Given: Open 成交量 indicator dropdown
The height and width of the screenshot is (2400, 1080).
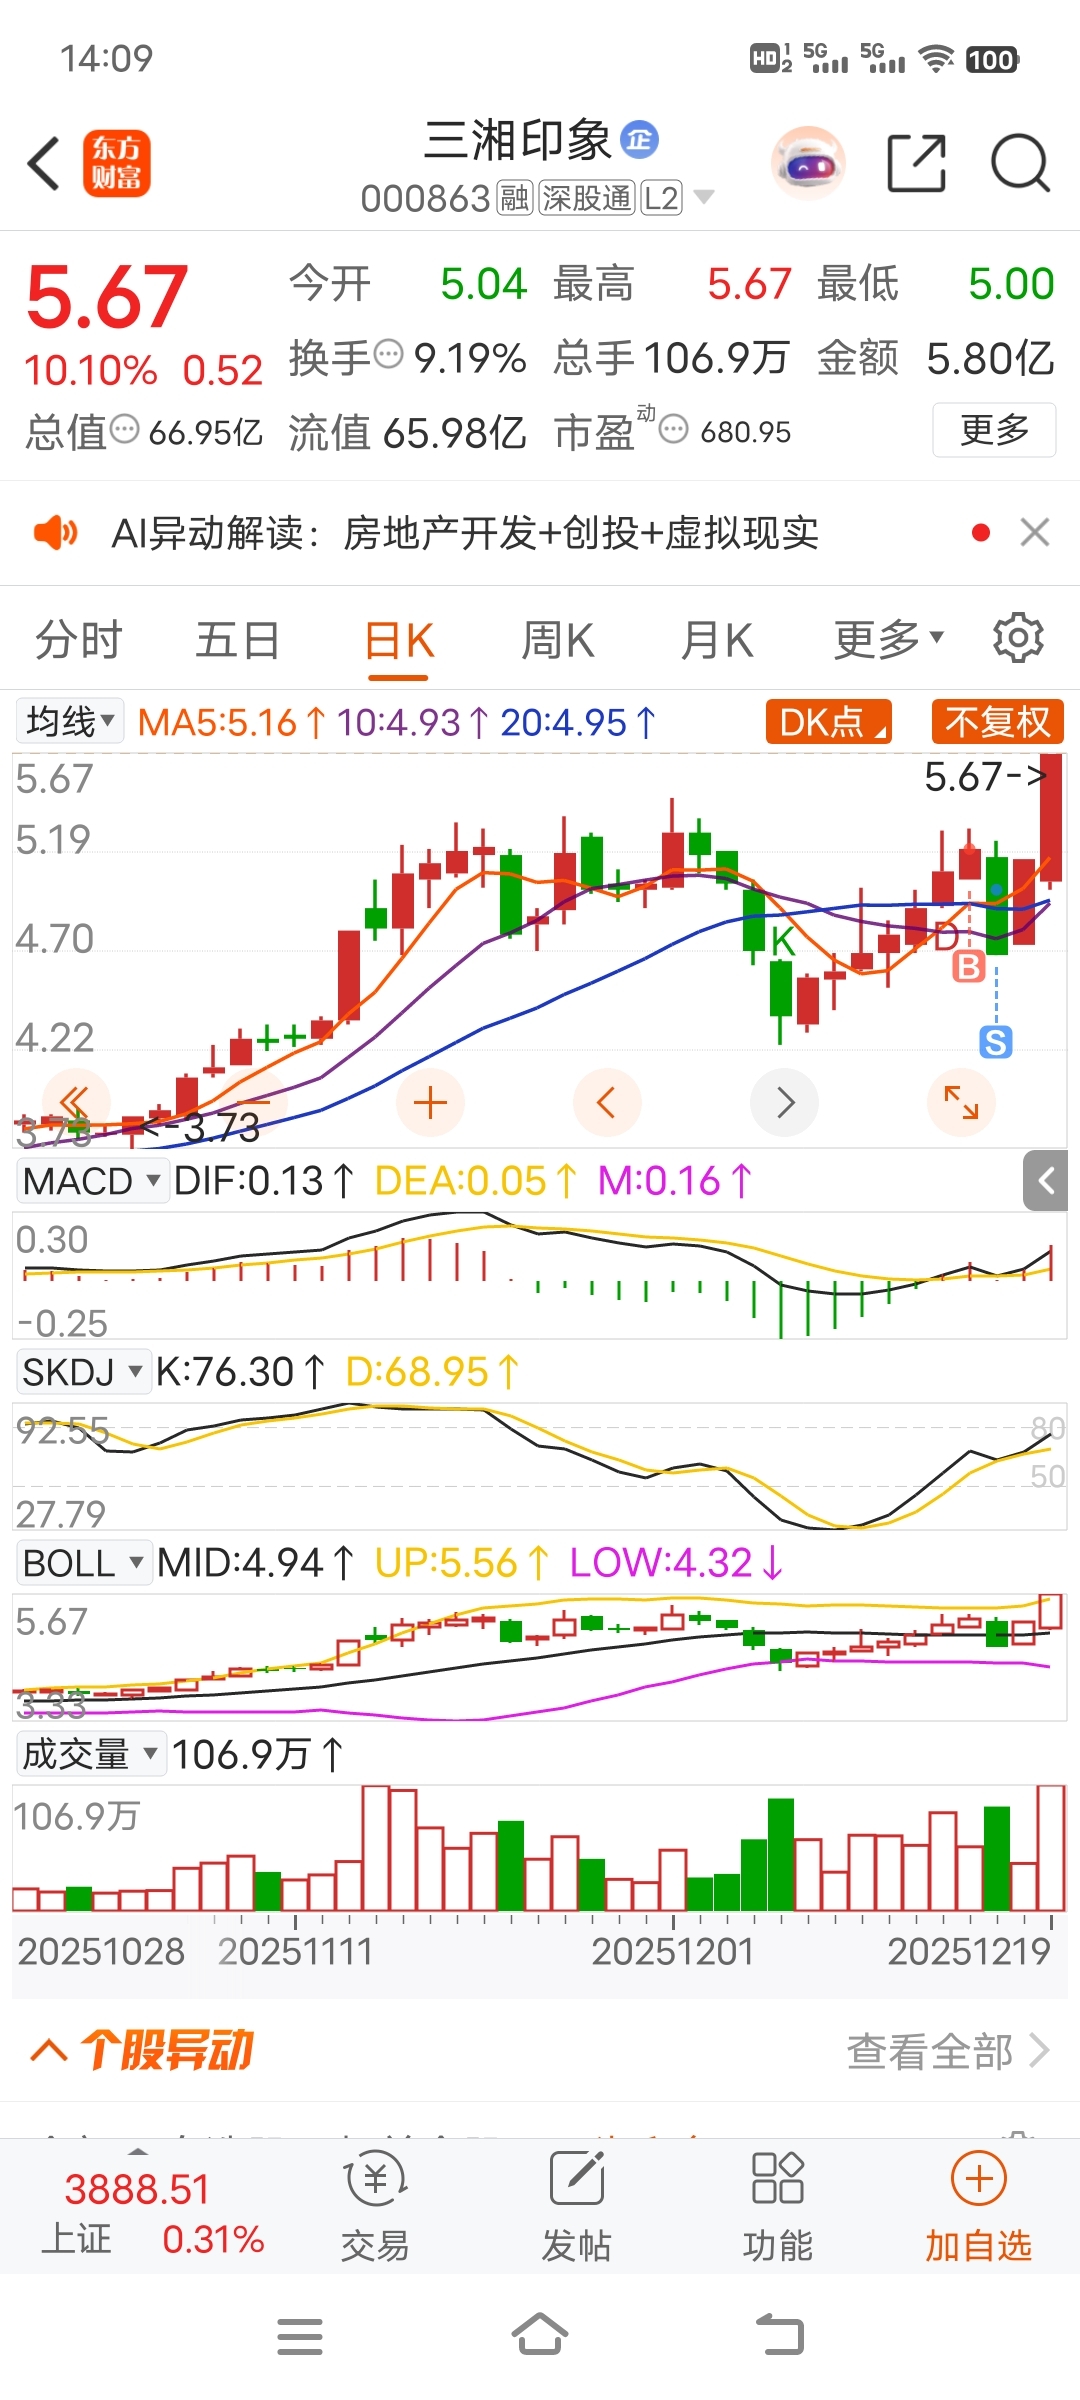Looking at the screenshot, I should pyautogui.click(x=91, y=1753).
